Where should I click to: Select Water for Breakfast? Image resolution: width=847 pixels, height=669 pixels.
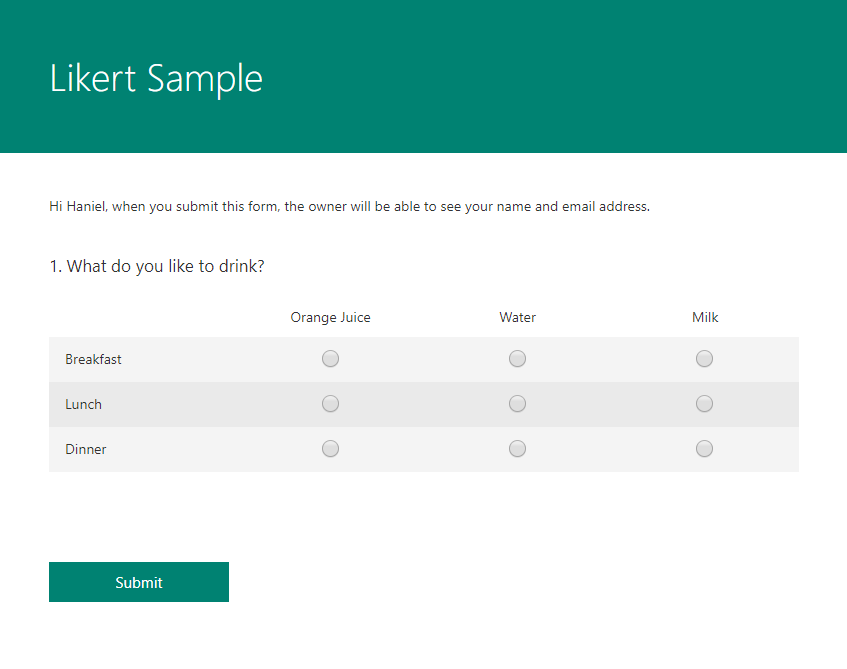click(x=517, y=358)
